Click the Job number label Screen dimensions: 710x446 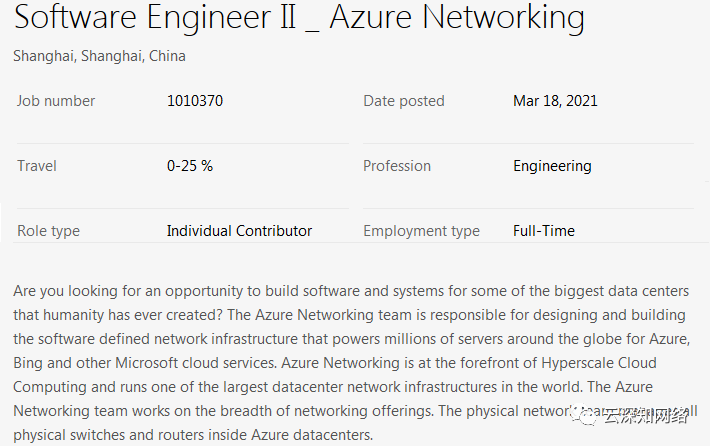pyautogui.click(x=56, y=101)
